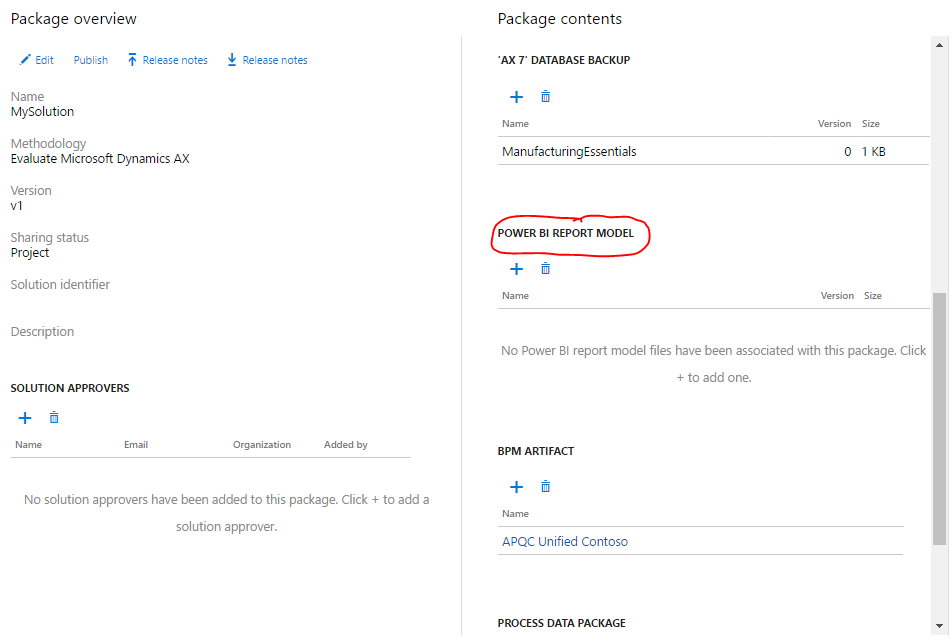The height and width of the screenshot is (644, 952).
Task: Delete the AX 7 database backup entry
Action: point(545,97)
